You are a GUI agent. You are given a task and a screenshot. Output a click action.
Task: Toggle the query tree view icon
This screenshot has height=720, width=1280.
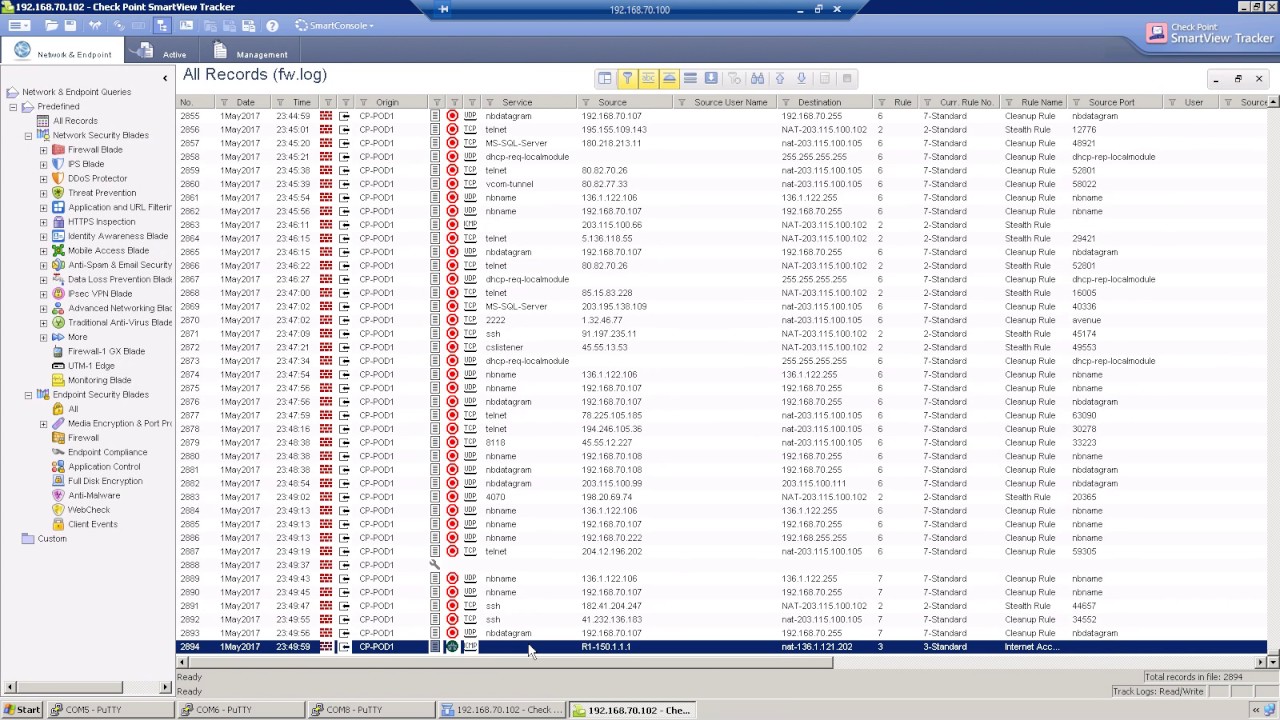[x=163, y=25]
